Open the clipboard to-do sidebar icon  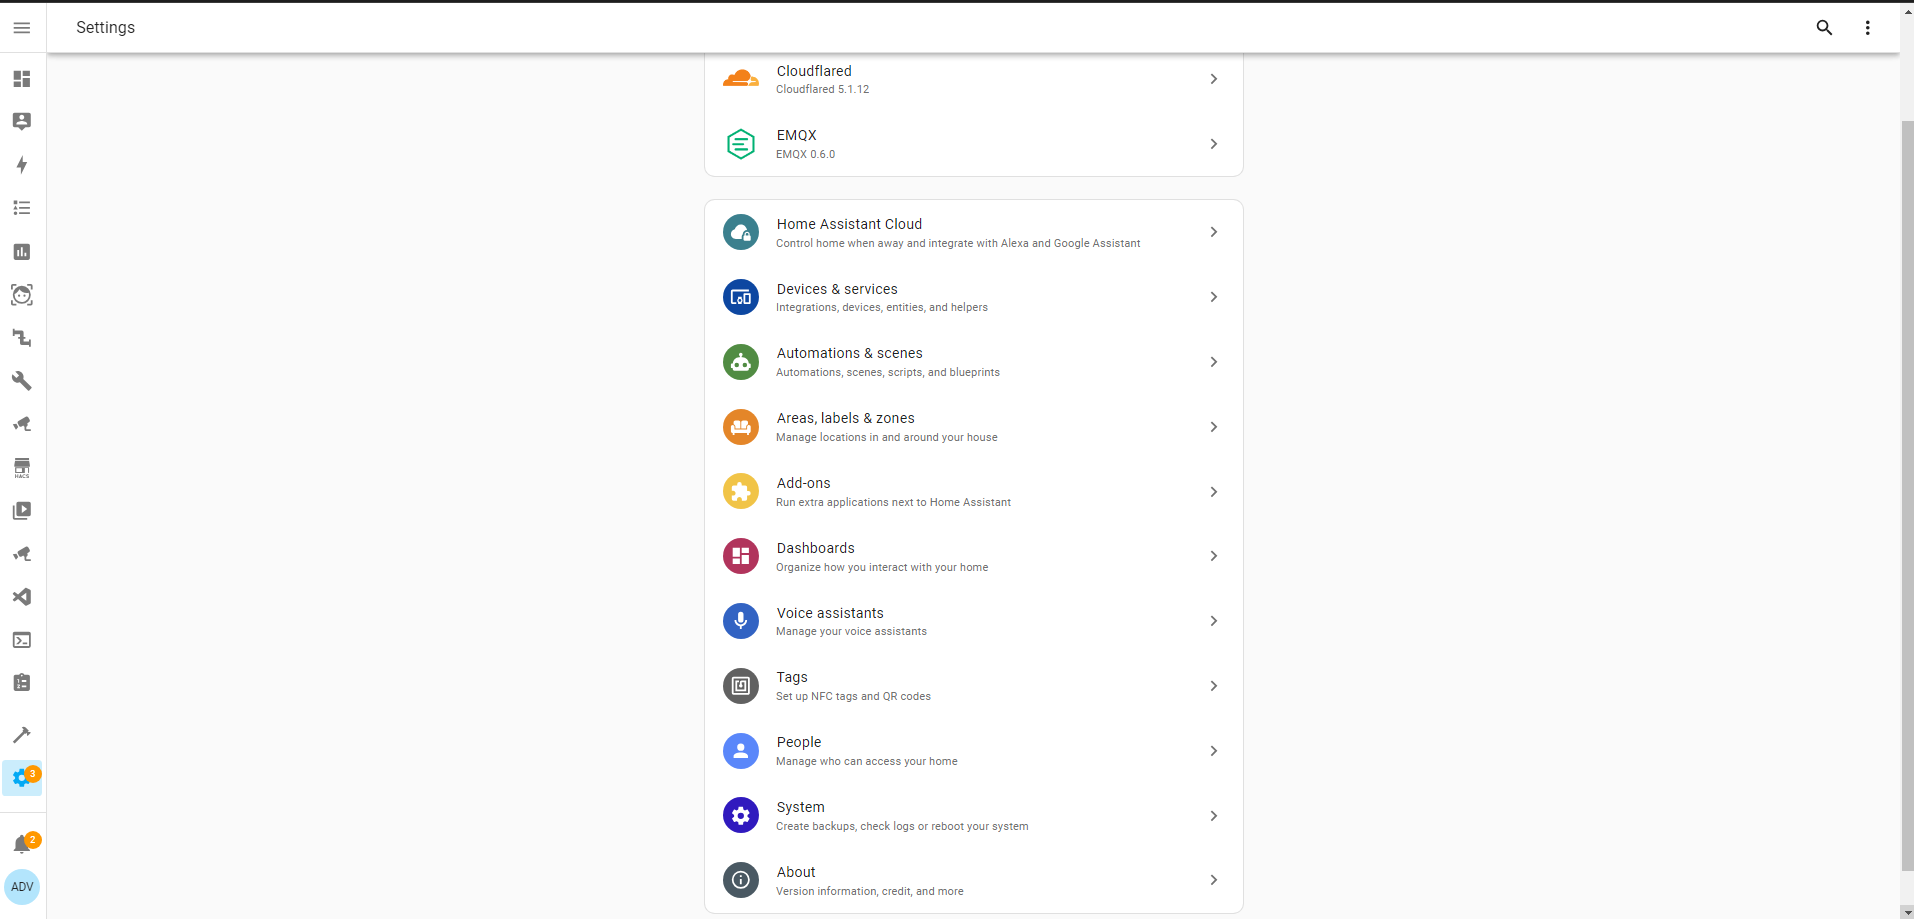pyautogui.click(x=22, y=683)
